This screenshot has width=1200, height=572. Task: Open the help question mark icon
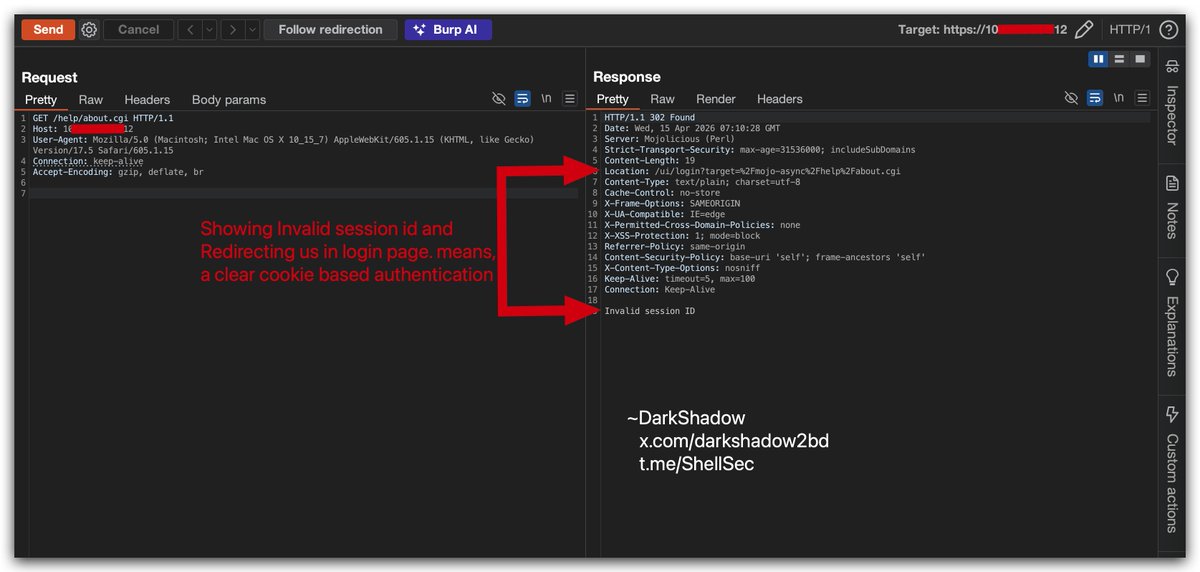(1168, 30)
